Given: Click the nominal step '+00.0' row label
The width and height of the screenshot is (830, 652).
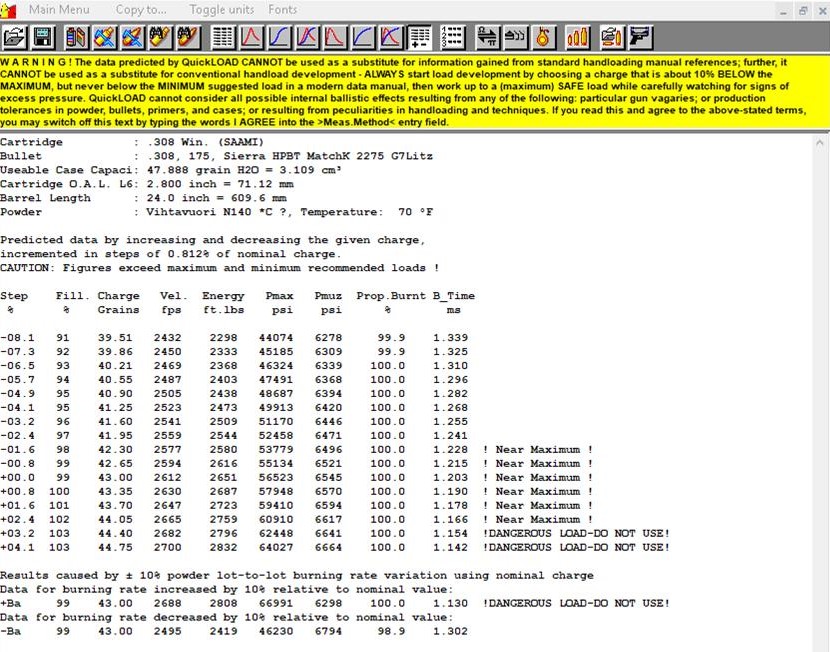Looking at the screenshot, I should pyautogui.click(x=17, y=477).
